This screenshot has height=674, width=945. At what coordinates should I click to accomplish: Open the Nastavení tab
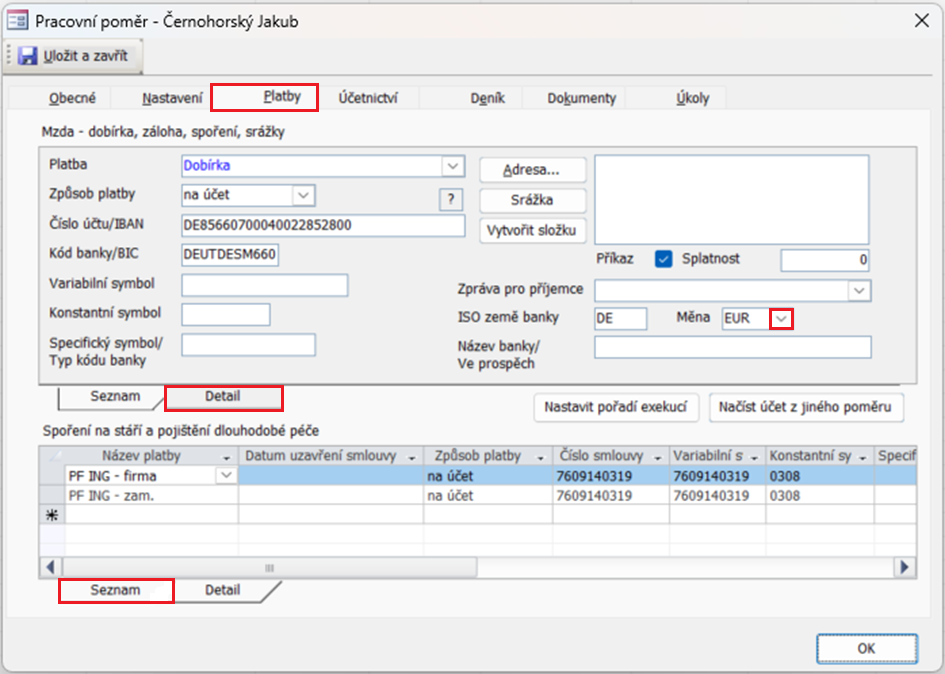pos(172,98)
